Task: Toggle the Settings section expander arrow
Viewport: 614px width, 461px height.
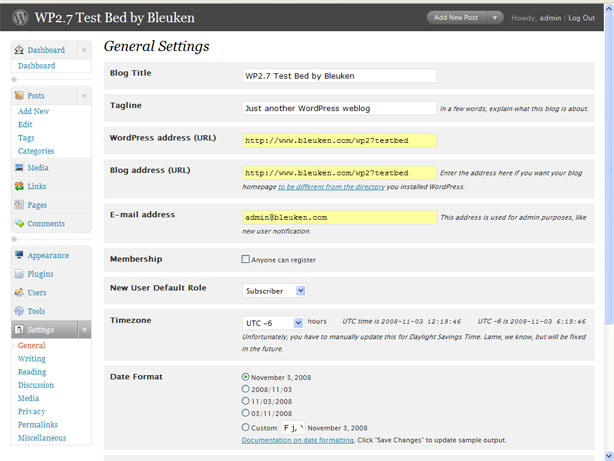Action: [84, 330]
